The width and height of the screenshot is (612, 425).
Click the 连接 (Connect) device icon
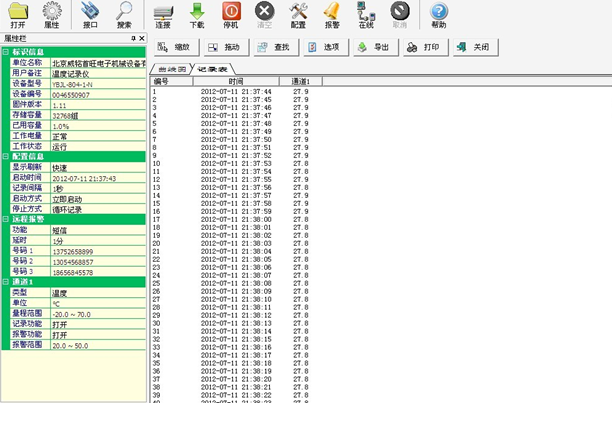[x=163, y=14]
